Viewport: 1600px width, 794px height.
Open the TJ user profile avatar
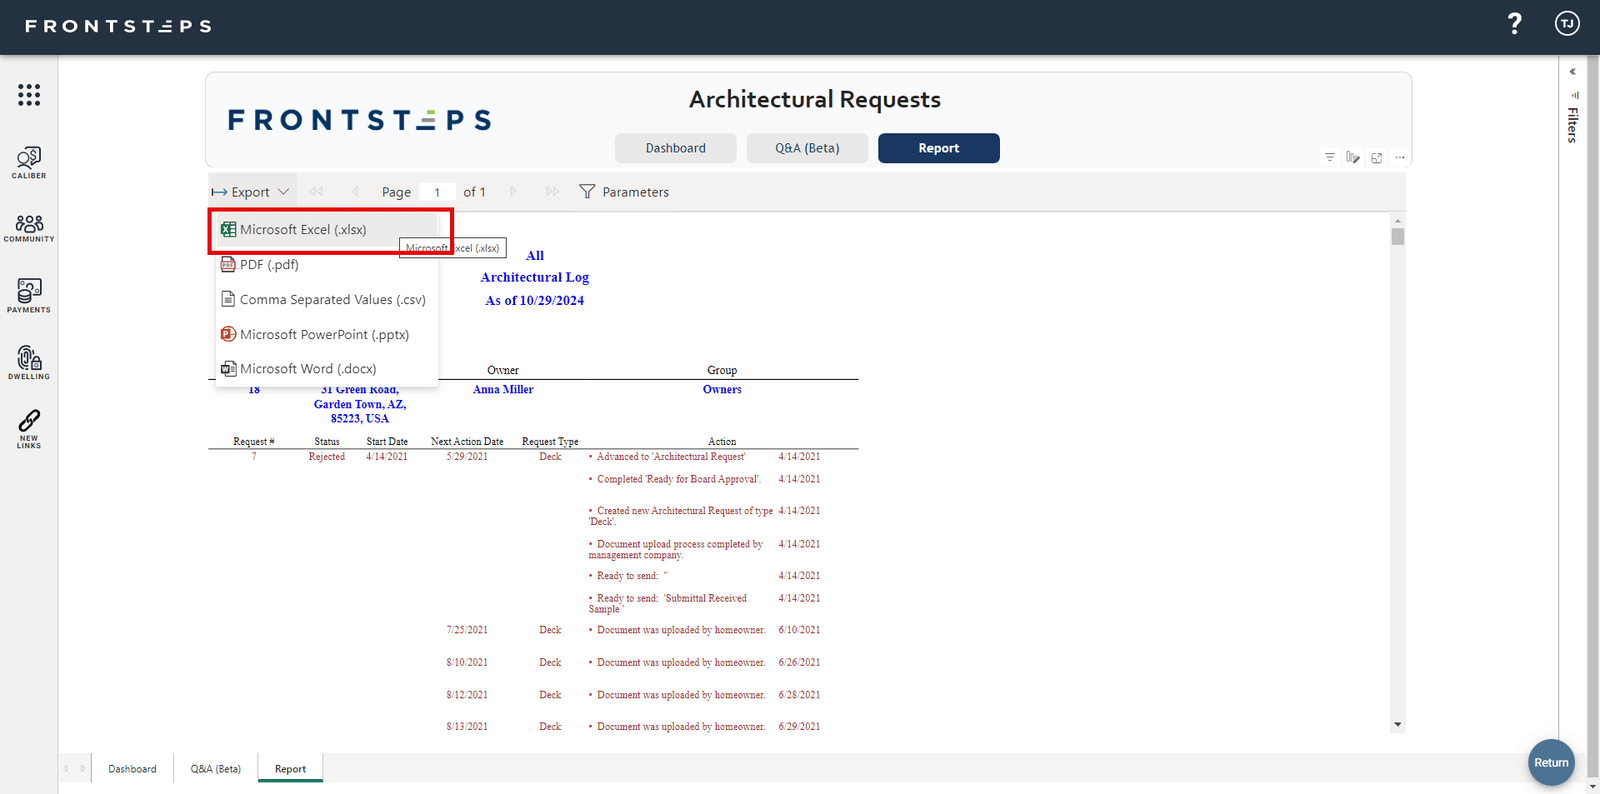[1567, 24]
